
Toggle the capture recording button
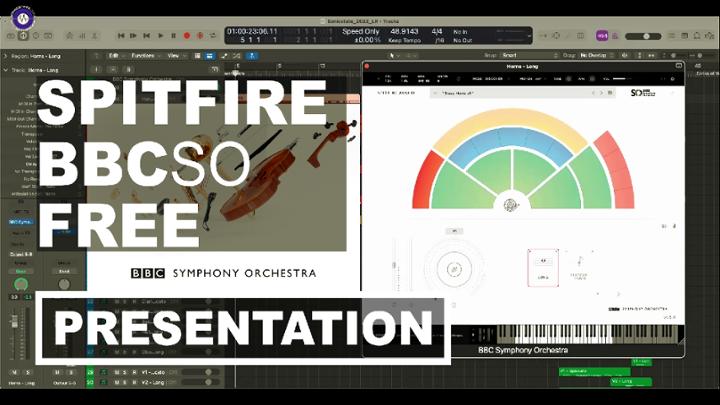coord(200,35)
